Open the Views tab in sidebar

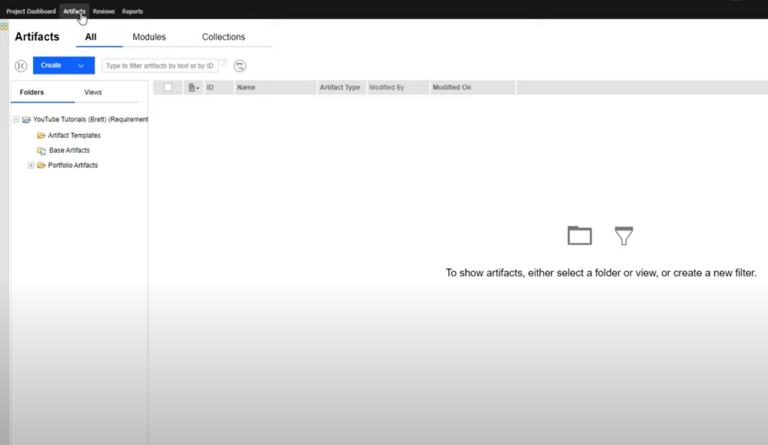[93, 92]
